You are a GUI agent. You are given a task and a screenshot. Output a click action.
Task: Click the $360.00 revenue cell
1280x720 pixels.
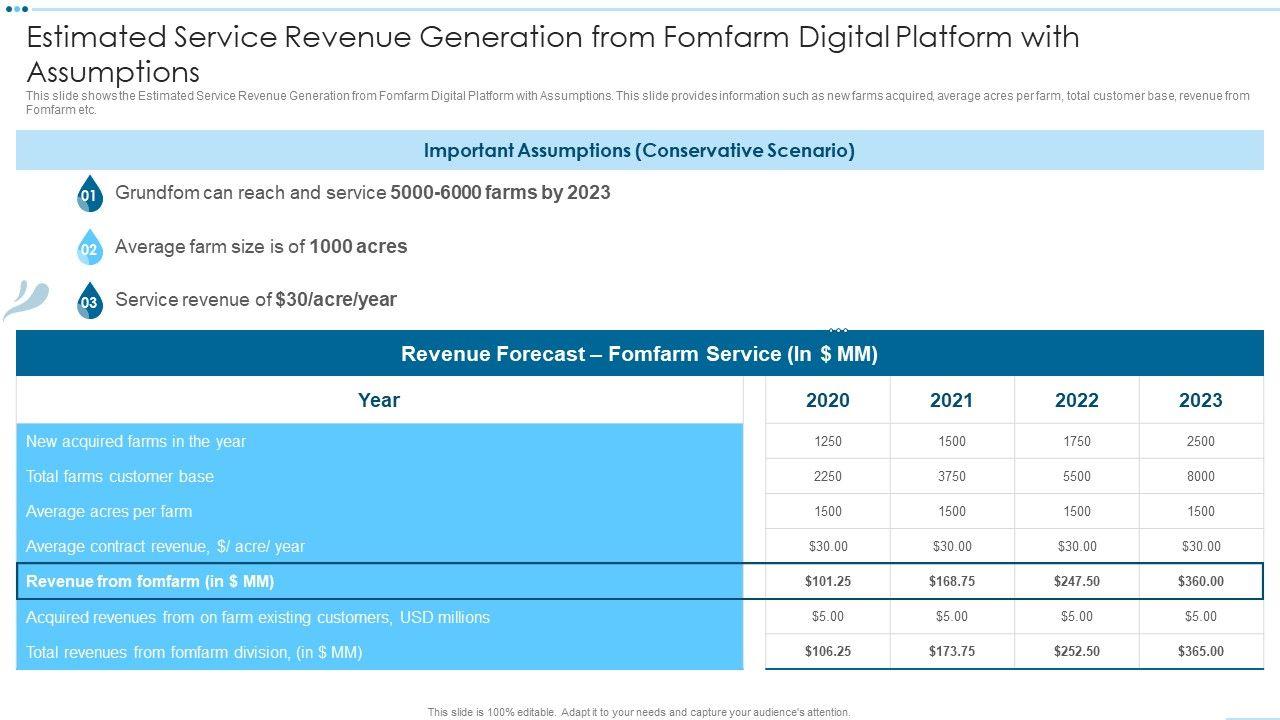[1201, 581]
